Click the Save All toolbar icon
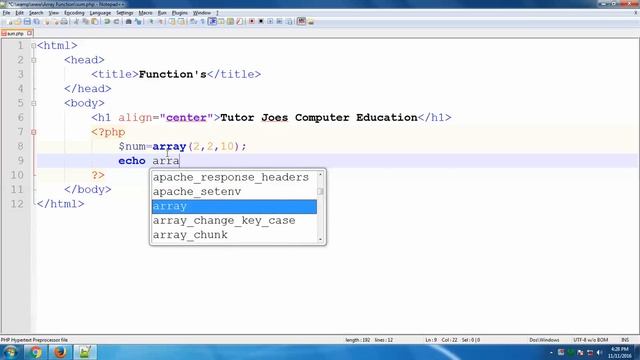This screenshot has height=360, width=640. click(36, 21)
